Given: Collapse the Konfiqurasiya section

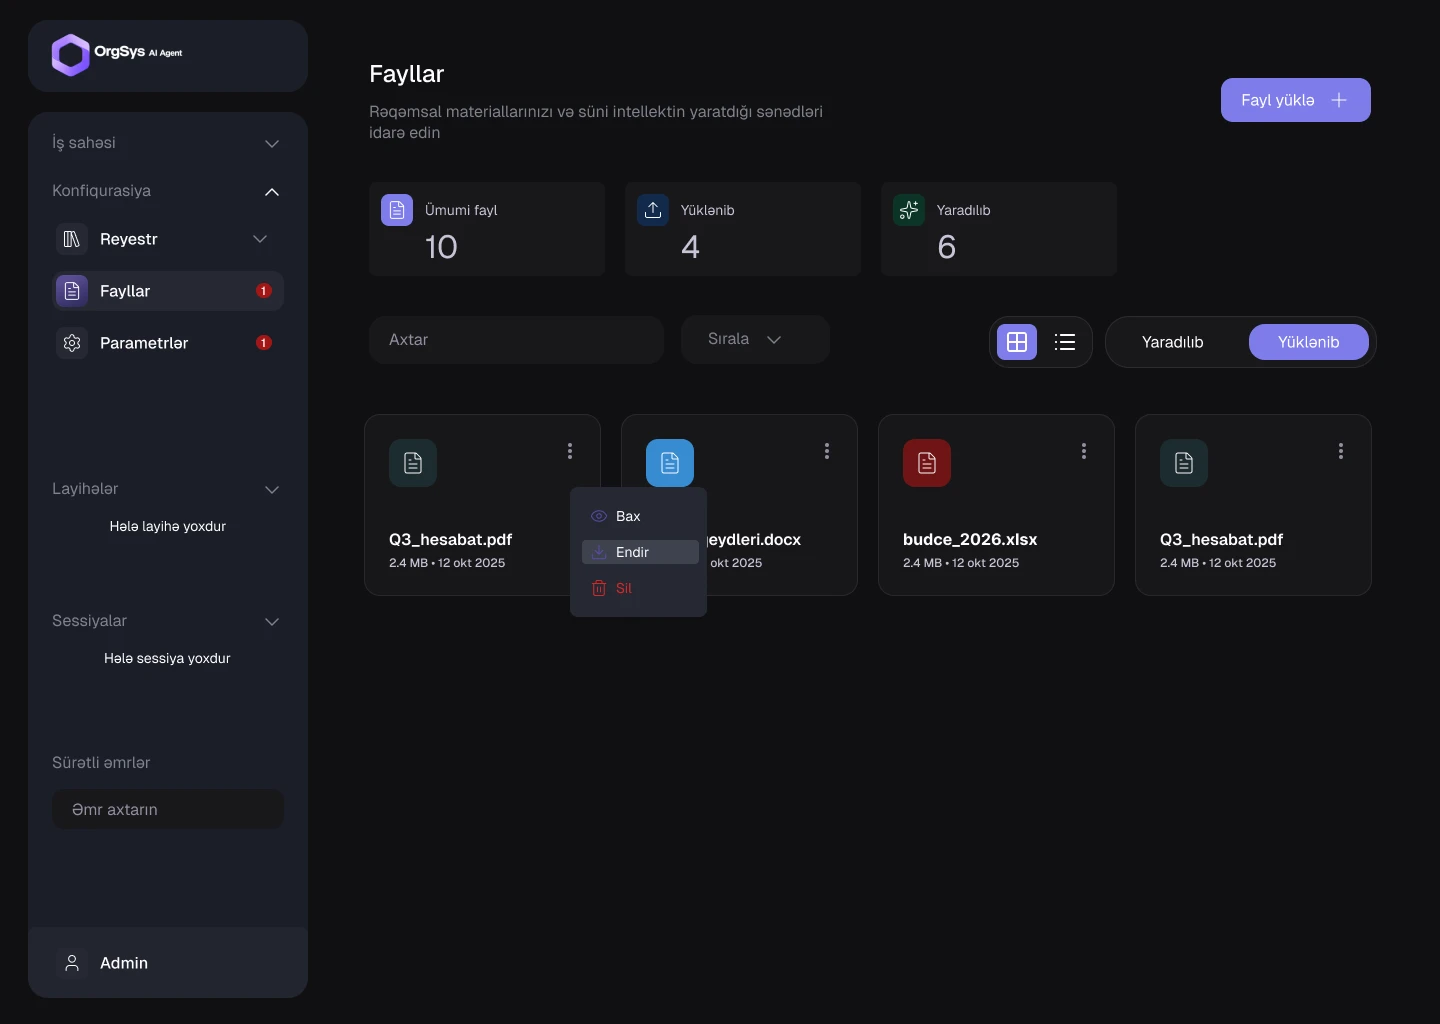Looking at the screenshot, I should pos(272,192).
